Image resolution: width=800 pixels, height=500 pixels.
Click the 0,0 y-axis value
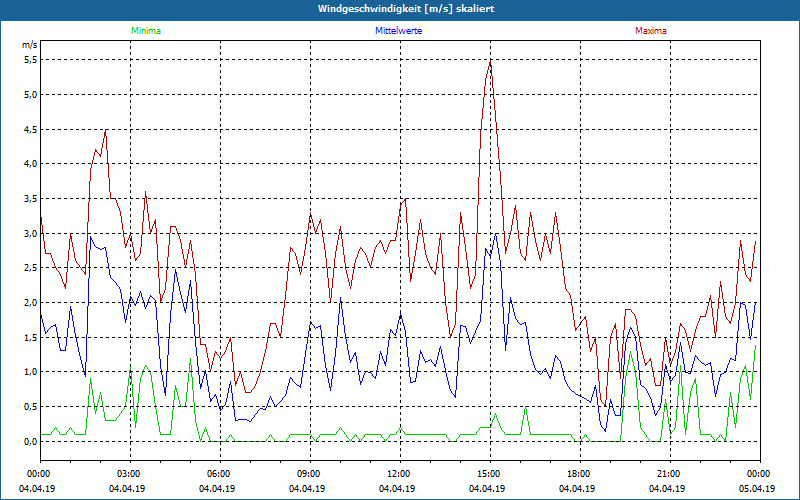31,441
